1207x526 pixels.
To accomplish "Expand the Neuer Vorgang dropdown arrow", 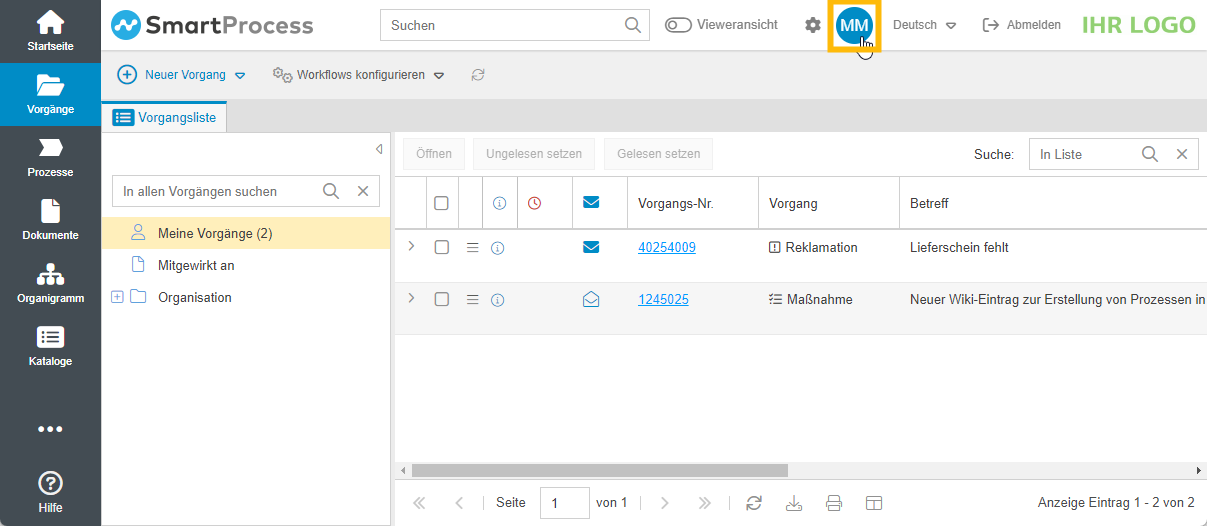I will coord(240,75).
